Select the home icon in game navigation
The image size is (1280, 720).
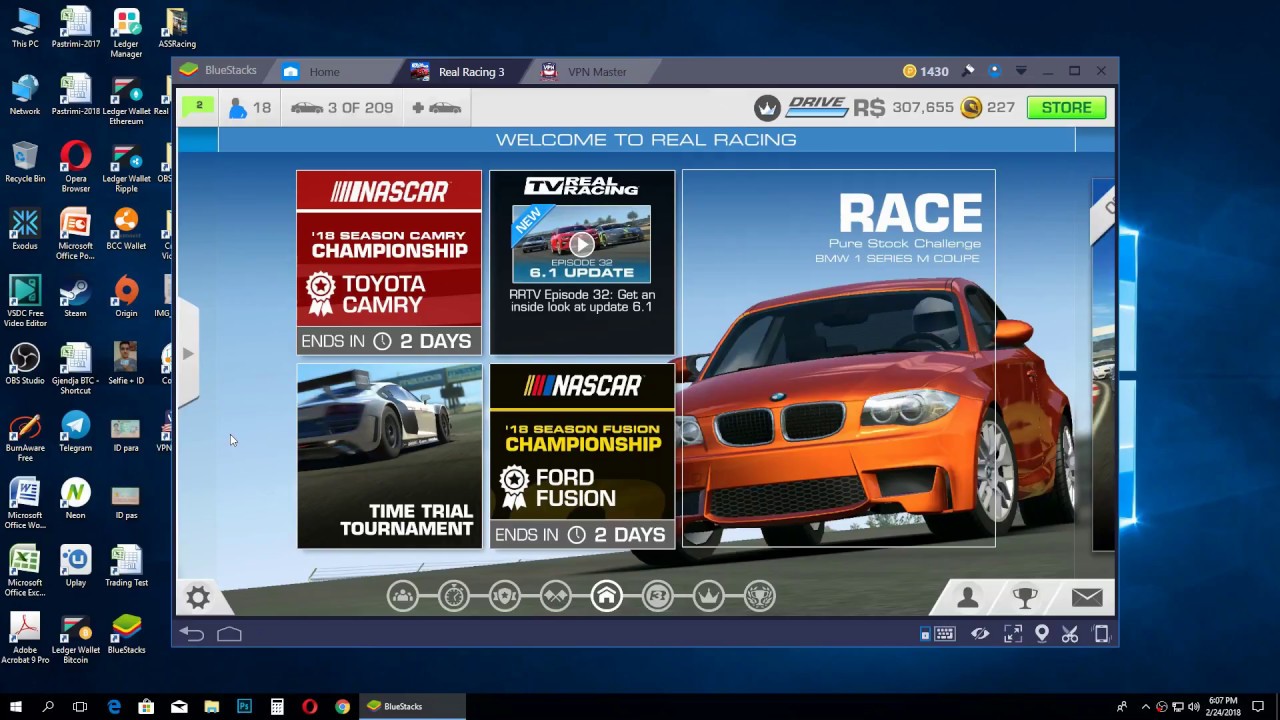click(606, 597)
